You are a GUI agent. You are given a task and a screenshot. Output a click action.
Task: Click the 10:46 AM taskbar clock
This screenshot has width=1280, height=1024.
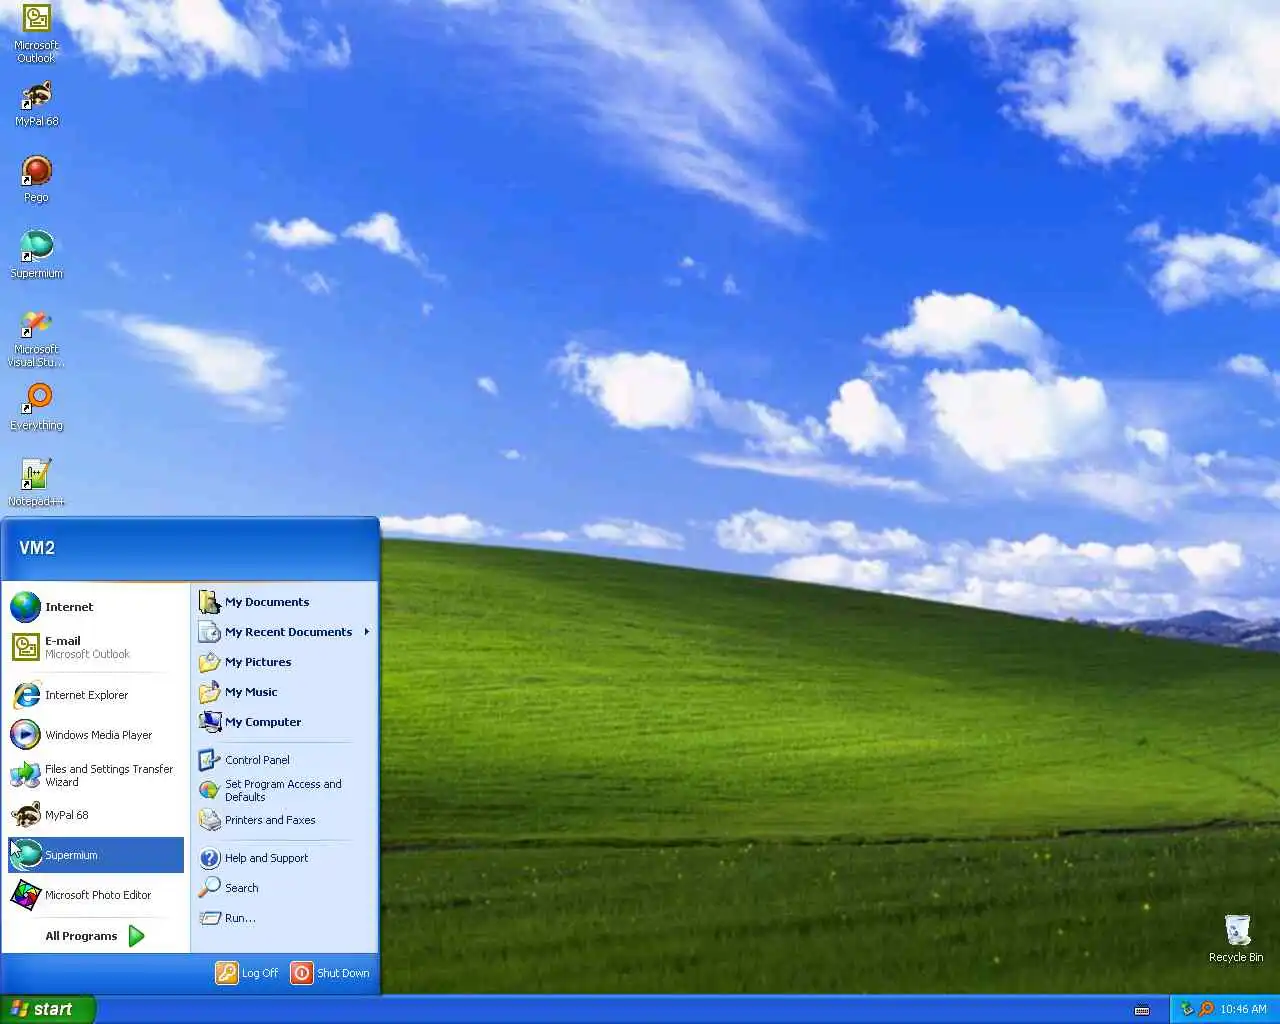coord(1243,1009)
